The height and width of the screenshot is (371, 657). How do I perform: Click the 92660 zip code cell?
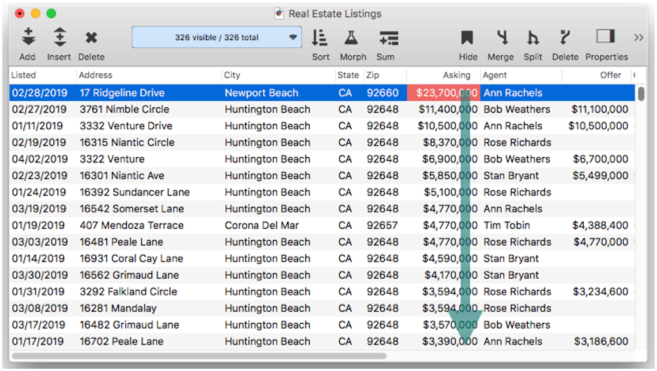point(382,93)
